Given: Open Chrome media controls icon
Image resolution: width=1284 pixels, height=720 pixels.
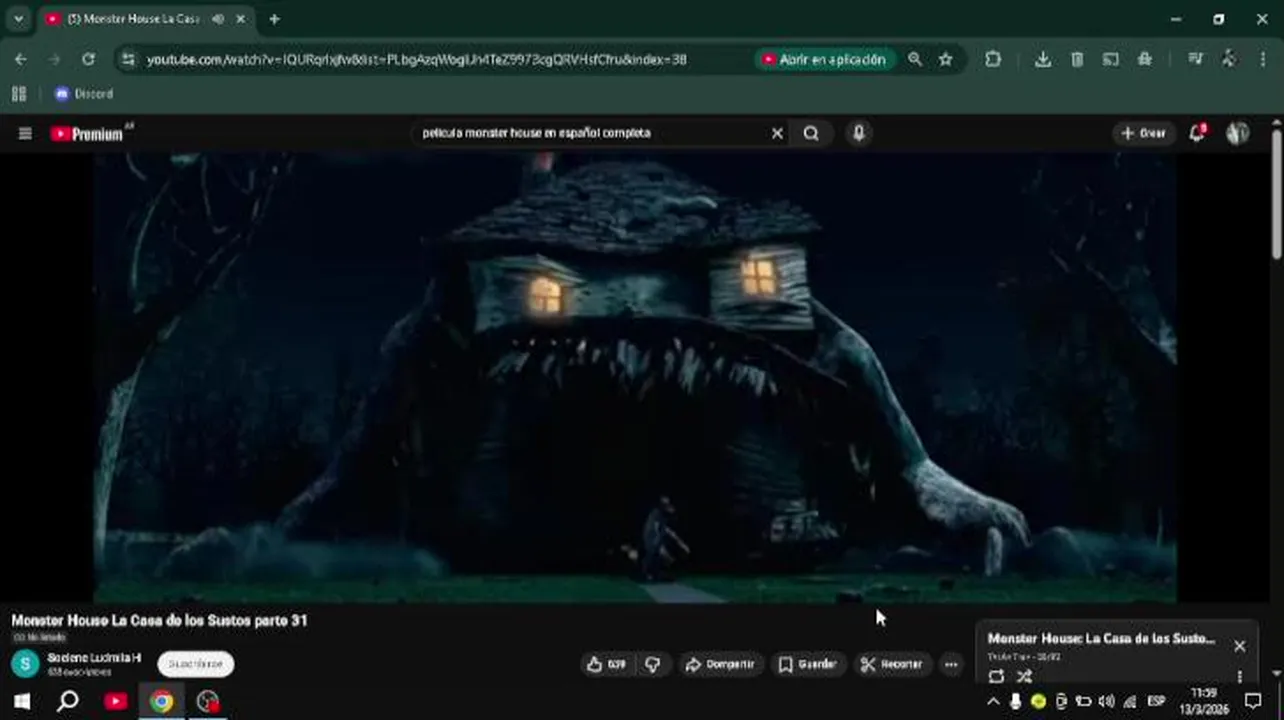Looking at the screenshot, I should pyautogui.click(x=1195, y=60).
